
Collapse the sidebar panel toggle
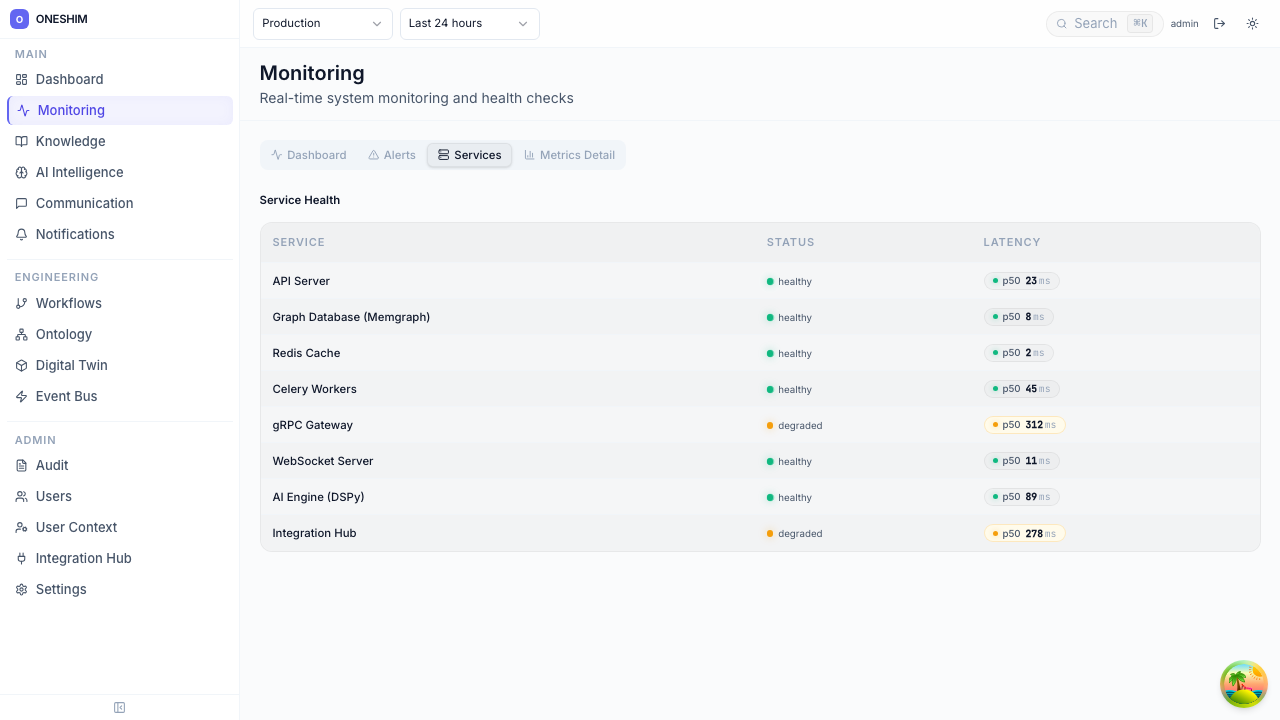[119, 707]
